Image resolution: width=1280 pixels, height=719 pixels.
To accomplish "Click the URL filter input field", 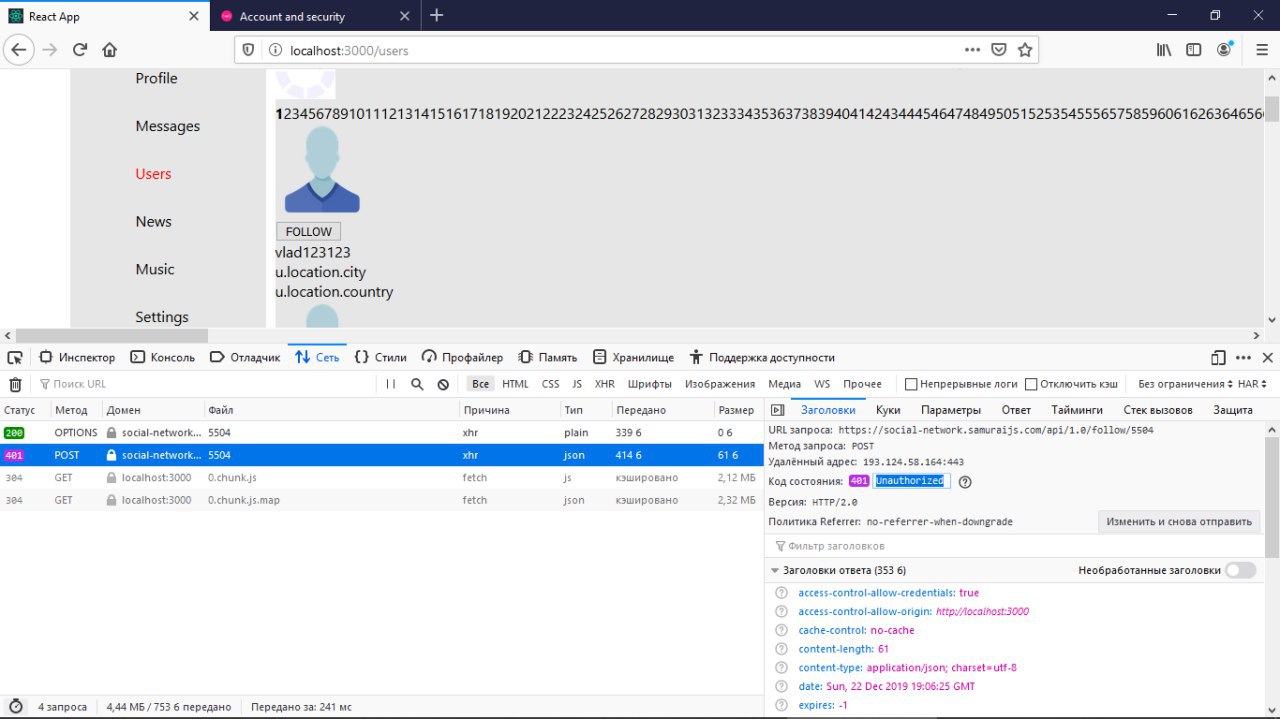I will click(x=200, y=384).
